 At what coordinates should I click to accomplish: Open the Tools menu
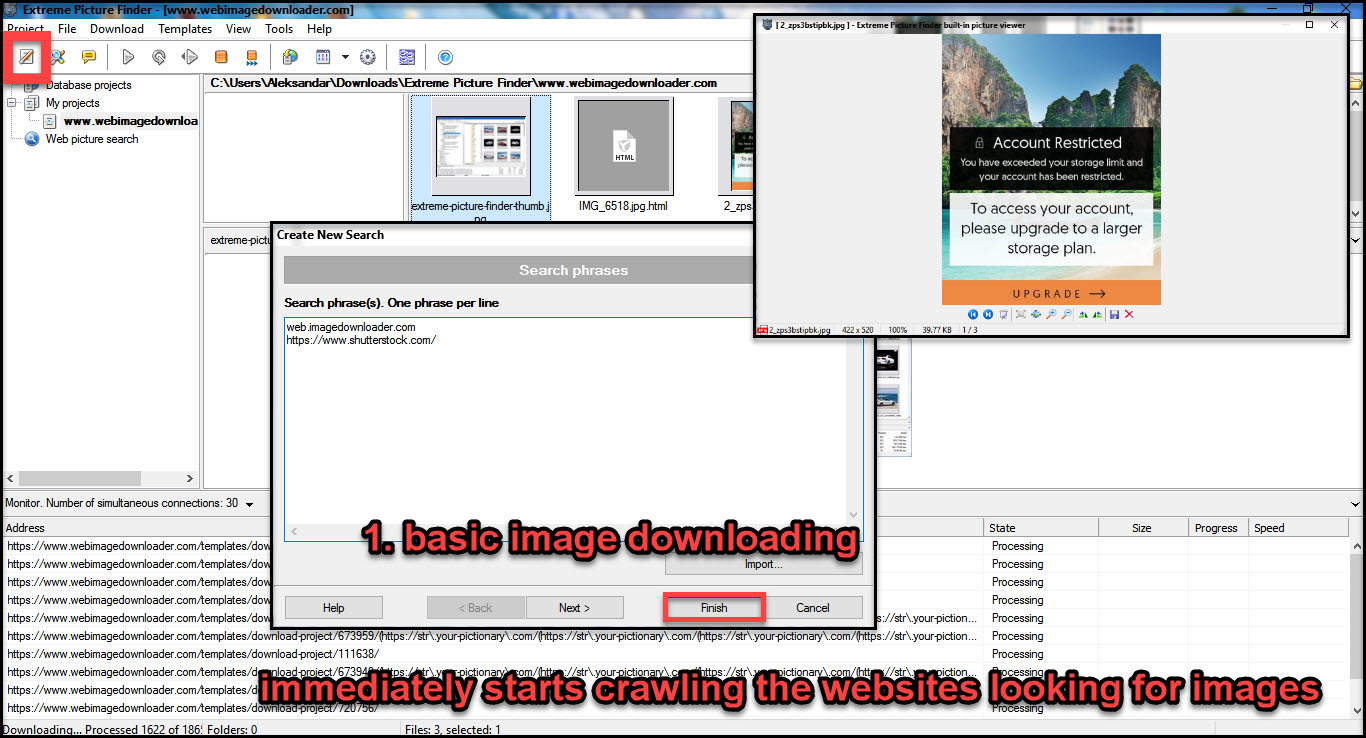pyautogui.click(x=279, y=29)
